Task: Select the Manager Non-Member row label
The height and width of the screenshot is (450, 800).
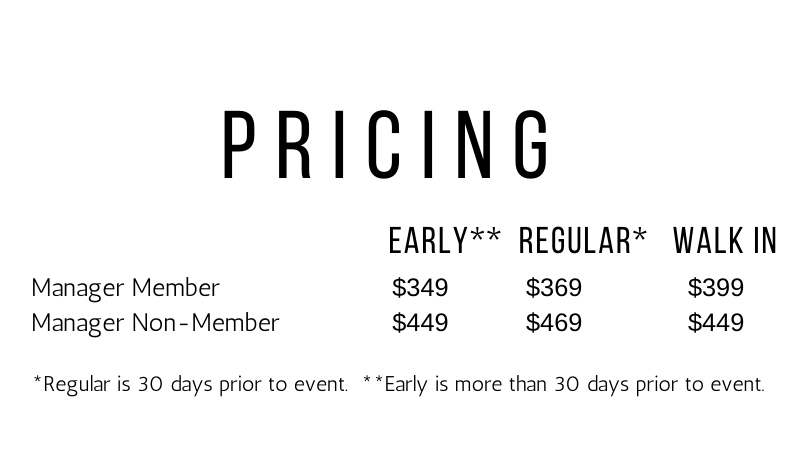Action: pyautogui.click(x=155, y=323)
